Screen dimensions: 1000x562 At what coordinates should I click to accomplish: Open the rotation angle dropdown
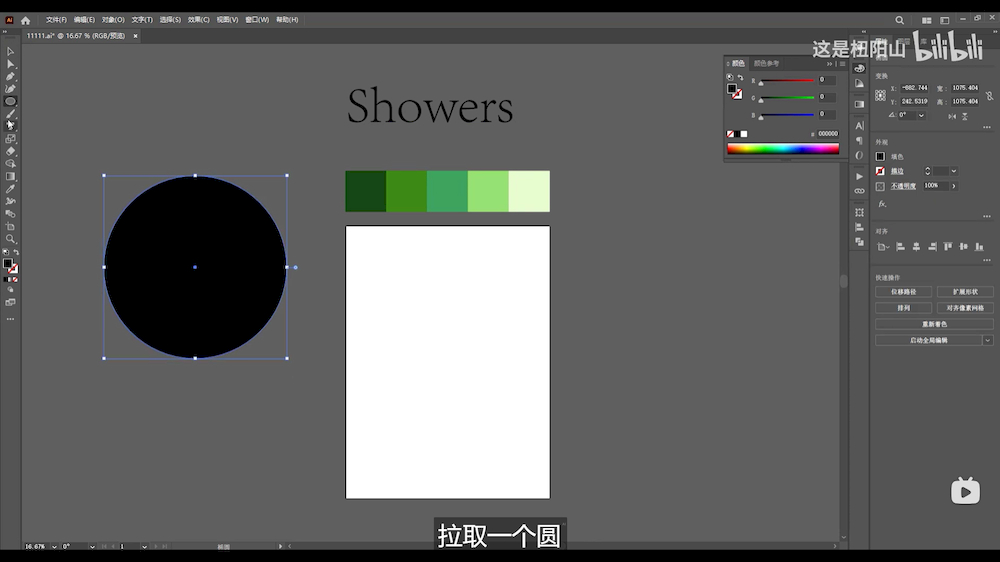point(921,115)
